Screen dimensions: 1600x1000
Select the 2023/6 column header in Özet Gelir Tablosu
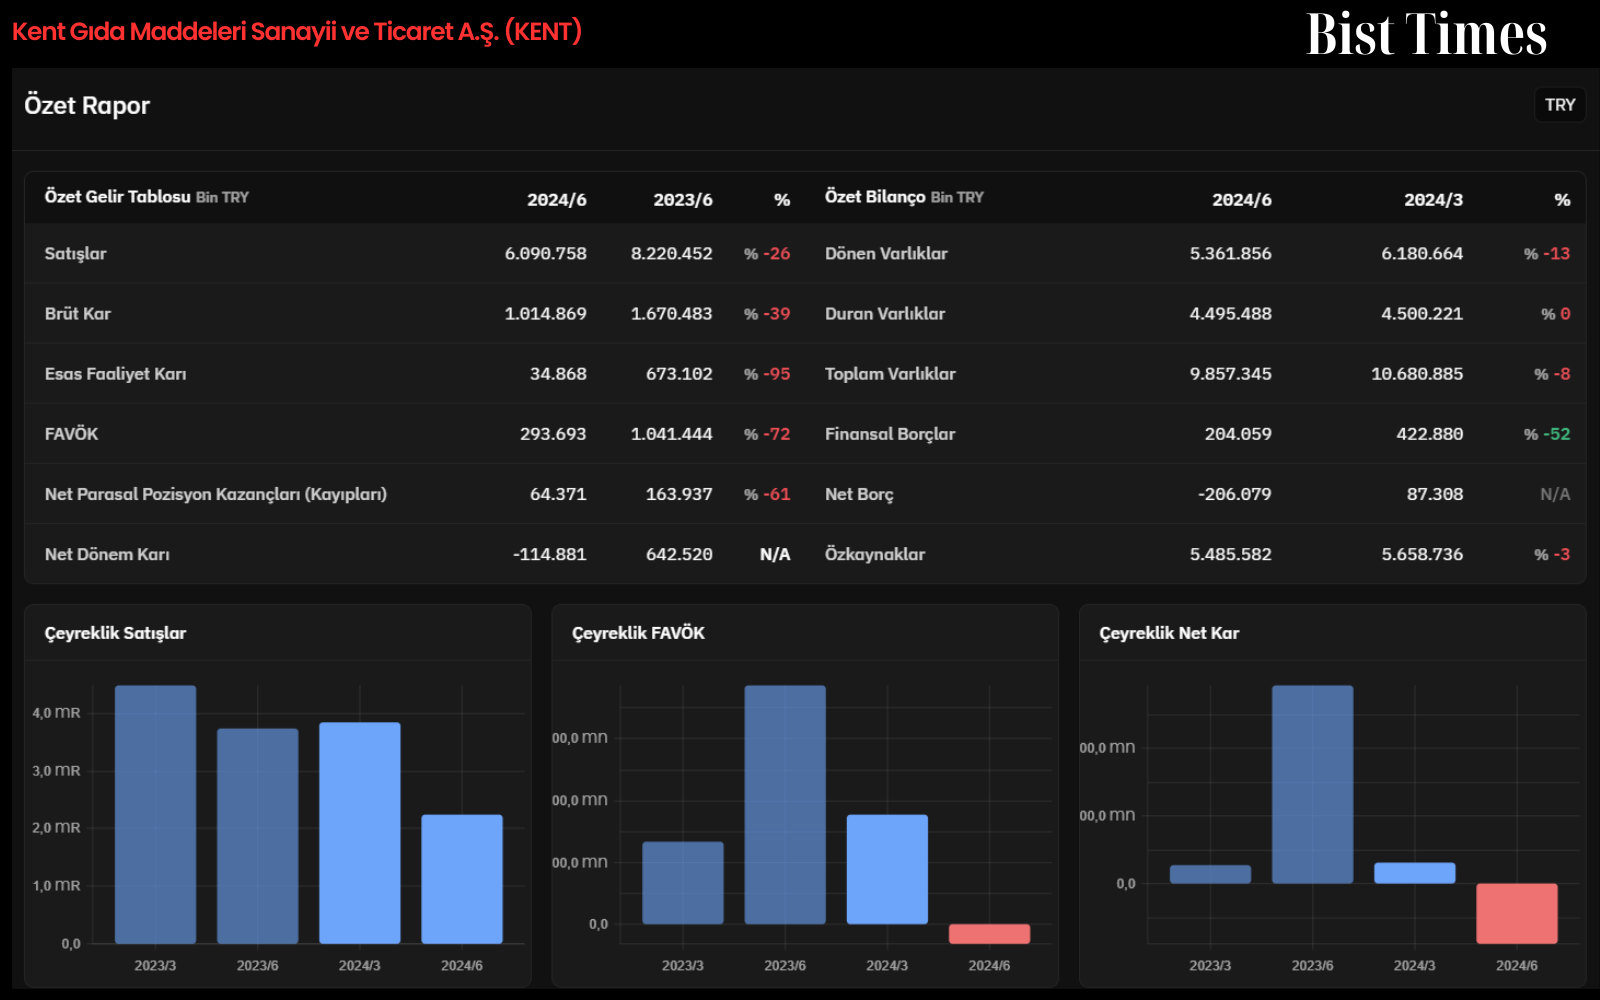tap(683, 200)
